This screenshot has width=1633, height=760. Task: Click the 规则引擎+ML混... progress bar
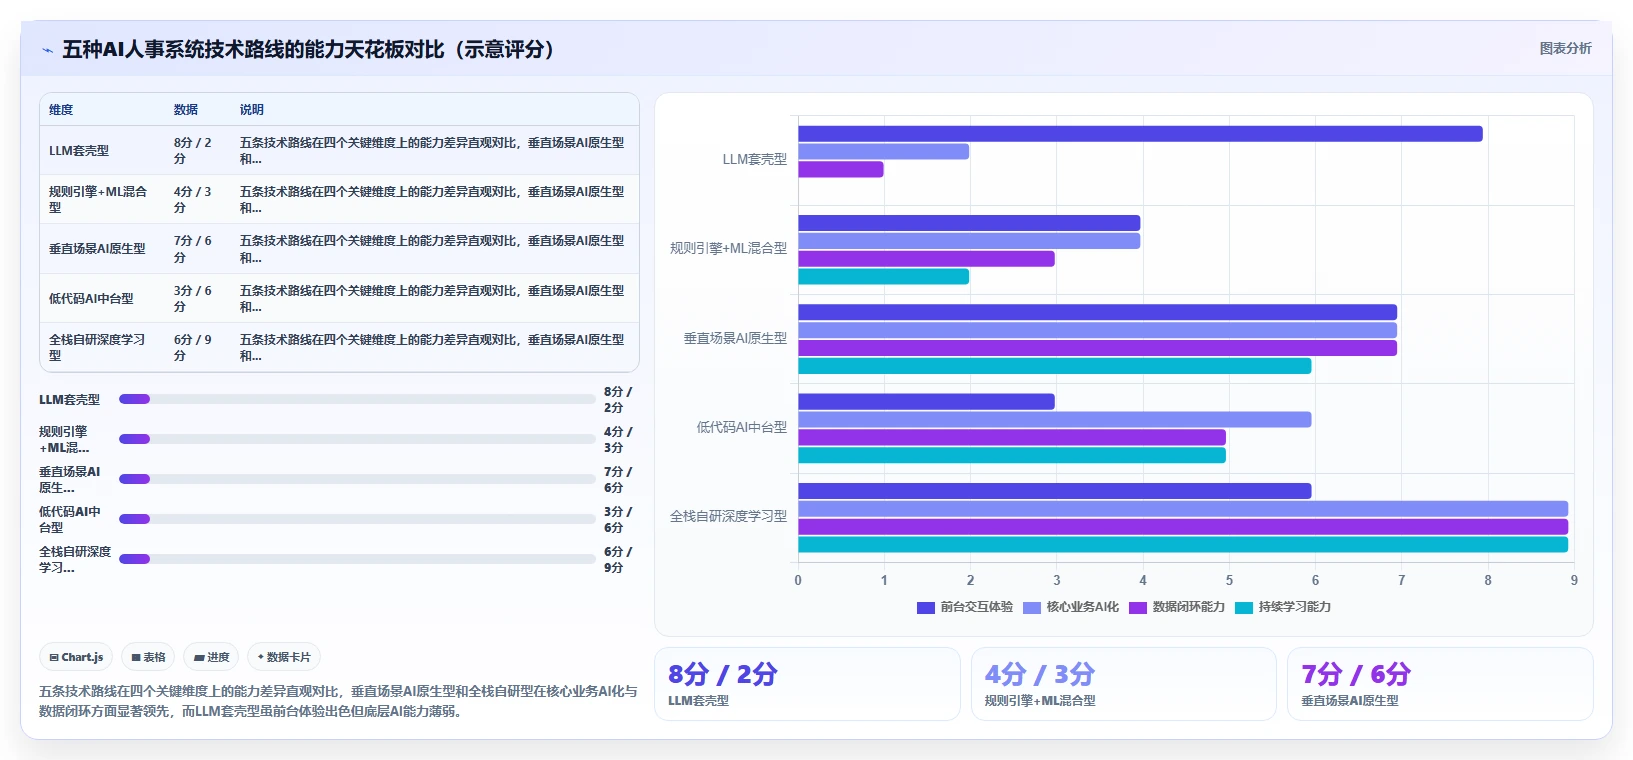click(357, 439)
